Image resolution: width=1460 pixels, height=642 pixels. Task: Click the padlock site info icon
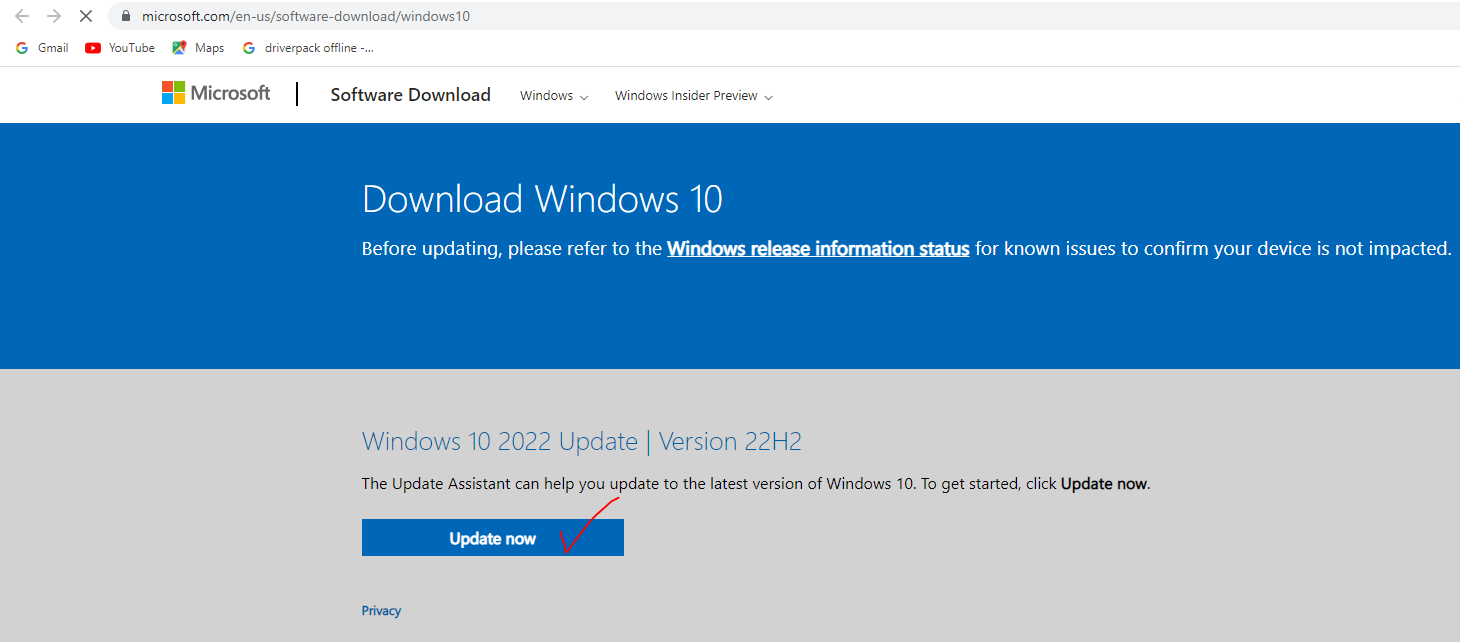tap(126, 17)
